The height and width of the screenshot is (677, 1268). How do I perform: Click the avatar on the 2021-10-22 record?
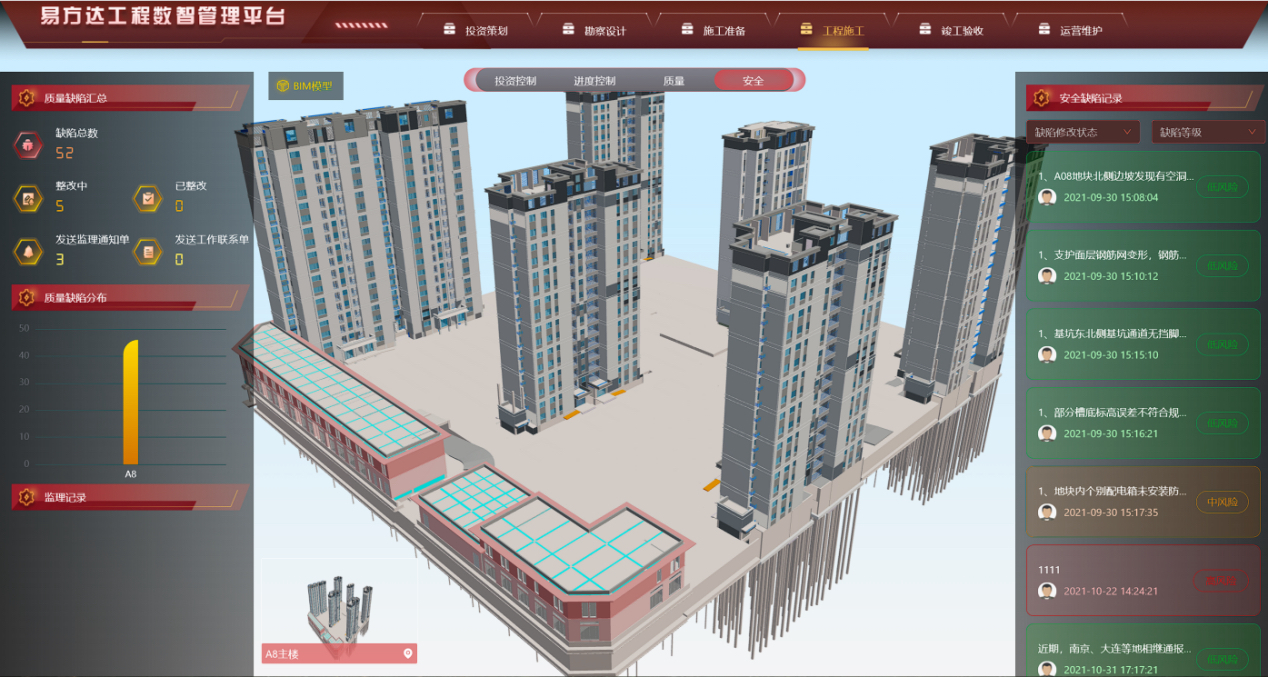click(x=1047, y=591)
